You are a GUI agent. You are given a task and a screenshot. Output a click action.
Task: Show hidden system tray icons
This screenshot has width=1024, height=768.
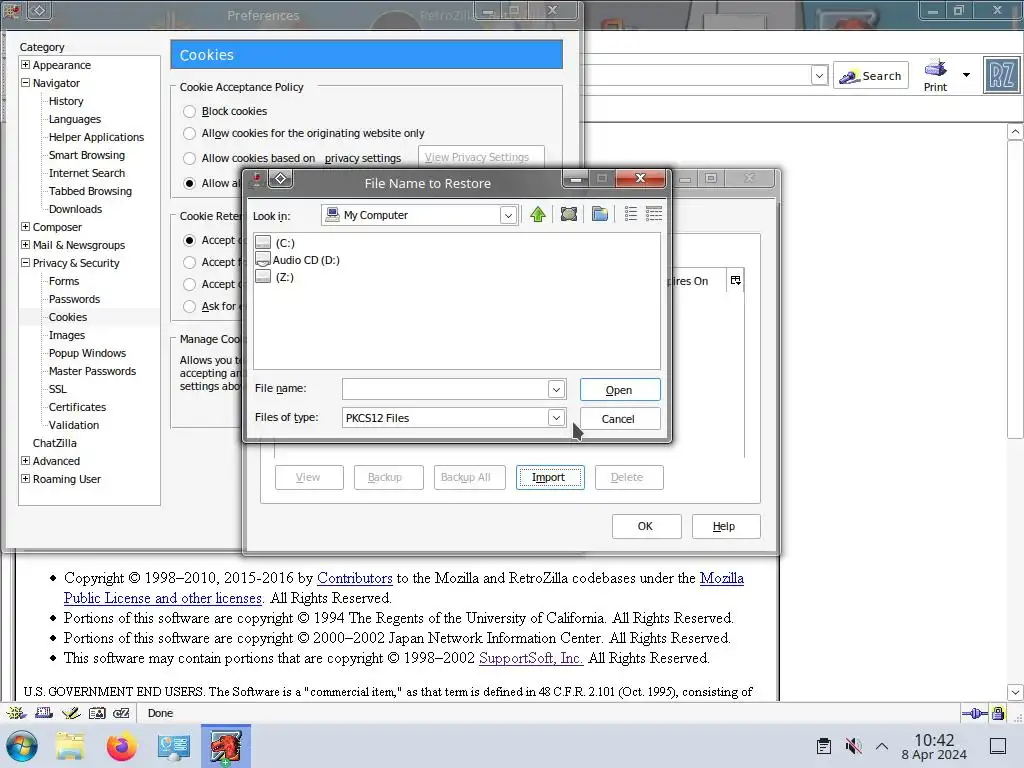tap(882, 746)
